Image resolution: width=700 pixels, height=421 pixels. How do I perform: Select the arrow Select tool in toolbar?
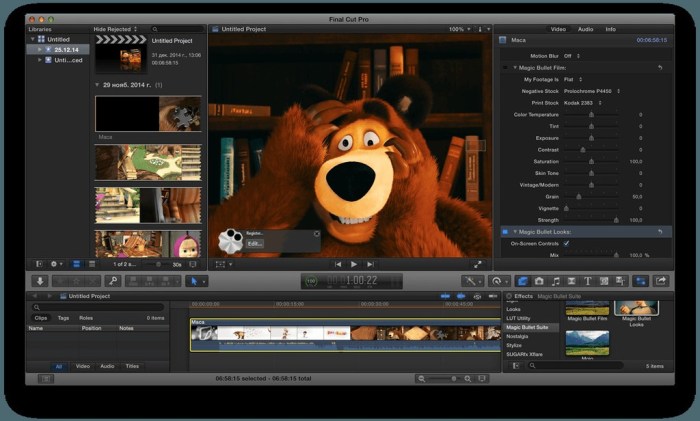coord(196,281)
